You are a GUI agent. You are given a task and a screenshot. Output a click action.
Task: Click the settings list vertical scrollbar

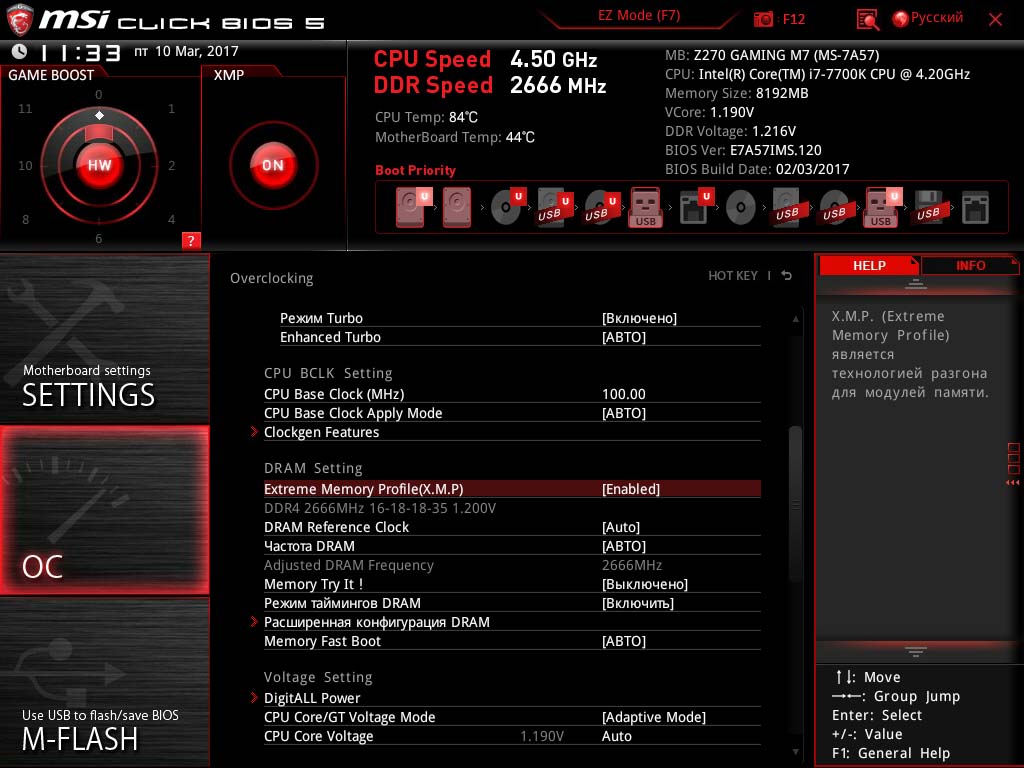pyautogui.click(x=795, y=503)
